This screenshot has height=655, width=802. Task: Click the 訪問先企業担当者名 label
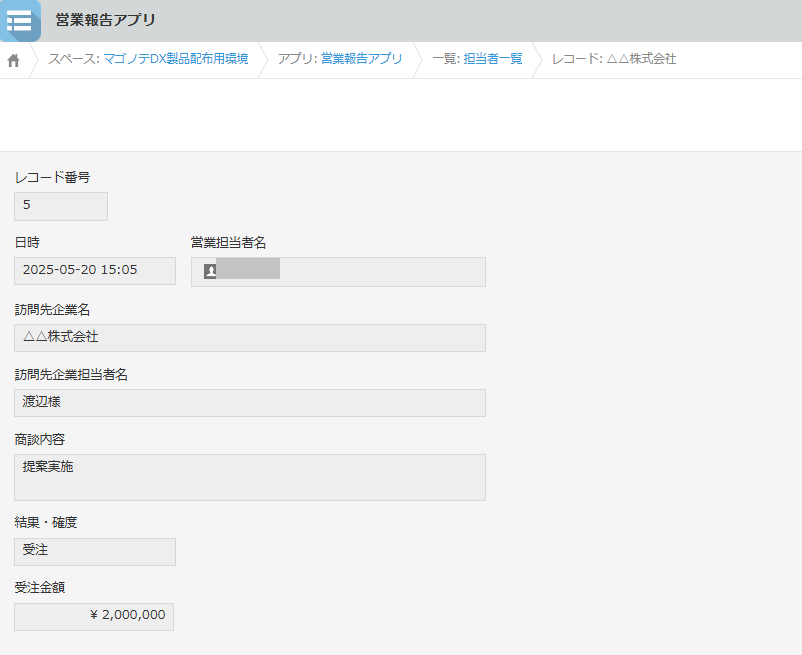click(x=72, y=374)
